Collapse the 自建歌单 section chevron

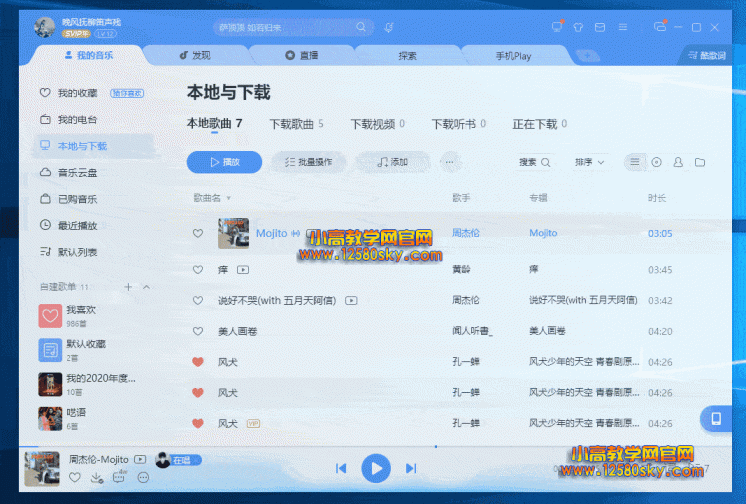pyautogui.click(x=147, y=287)
